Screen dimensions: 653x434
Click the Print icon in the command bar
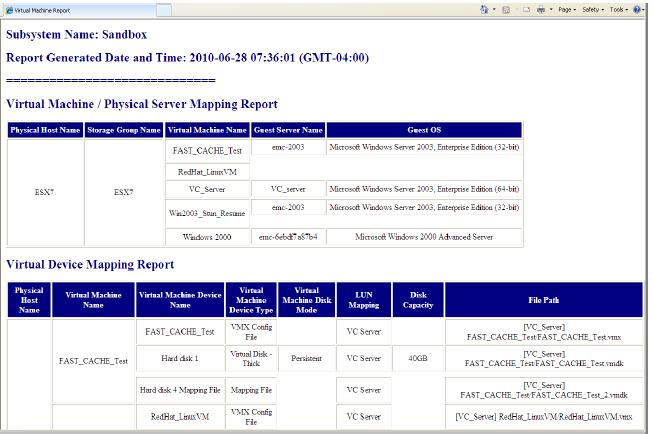(x=541, y=10)
